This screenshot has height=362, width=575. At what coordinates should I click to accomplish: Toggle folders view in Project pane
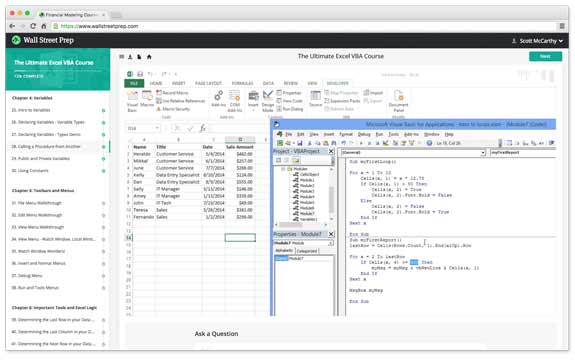[x=296, y=161]
